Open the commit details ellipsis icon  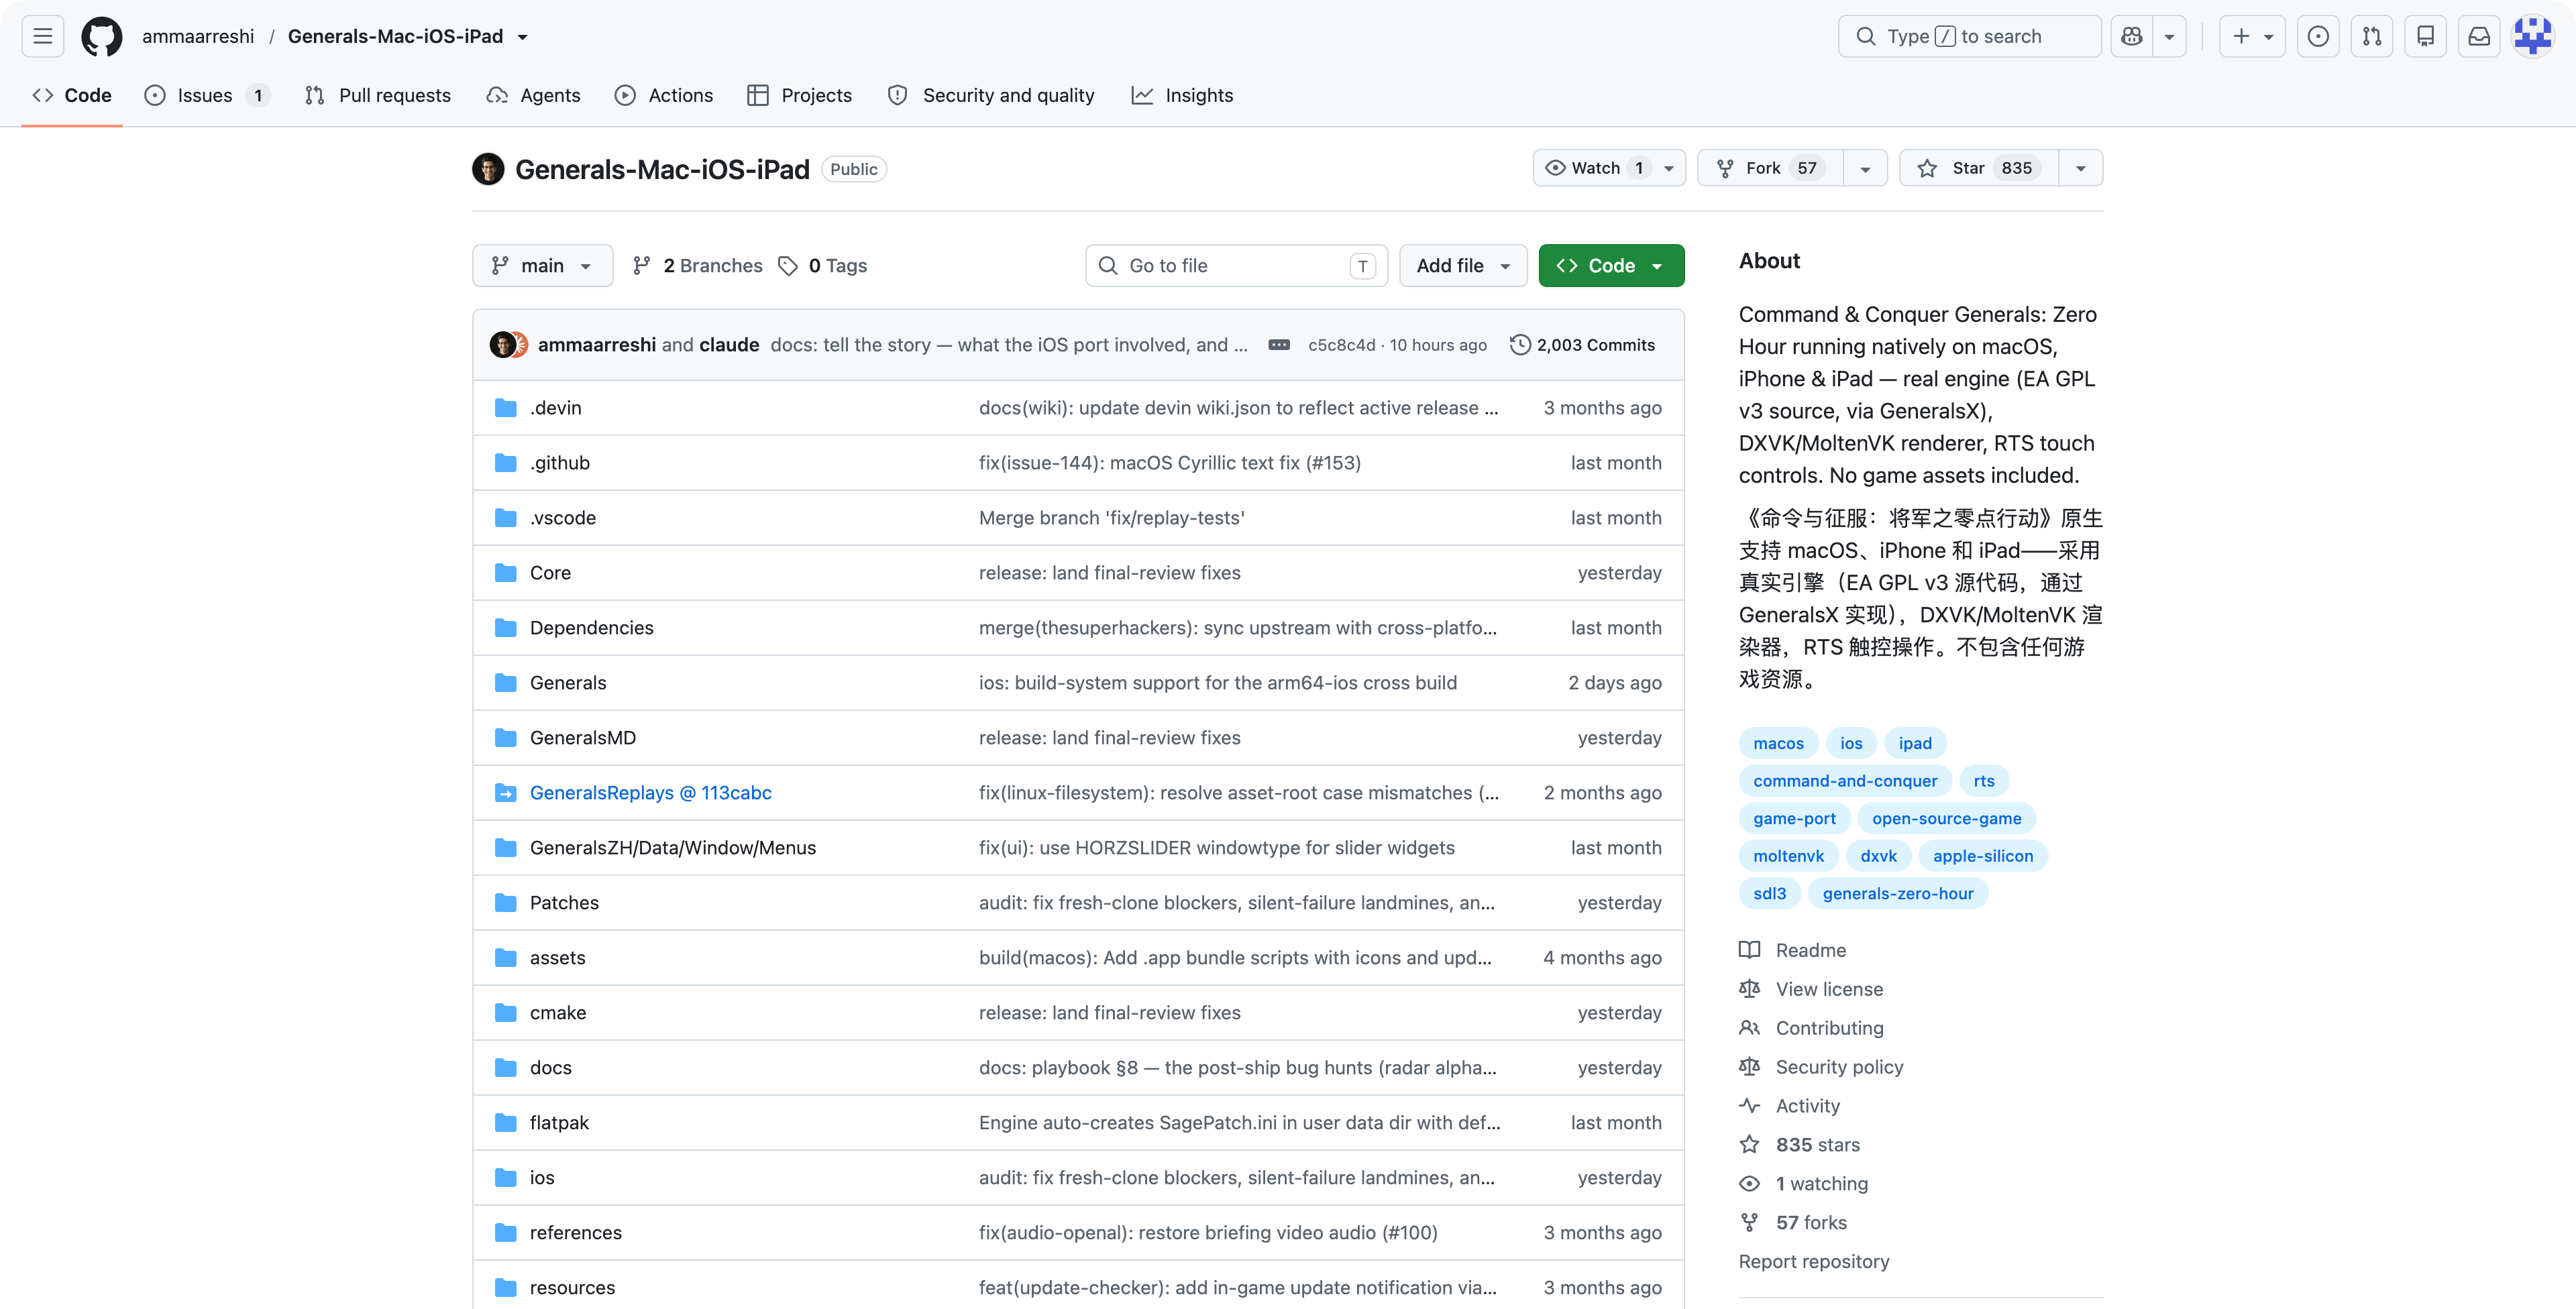[x=1279, y=345]
